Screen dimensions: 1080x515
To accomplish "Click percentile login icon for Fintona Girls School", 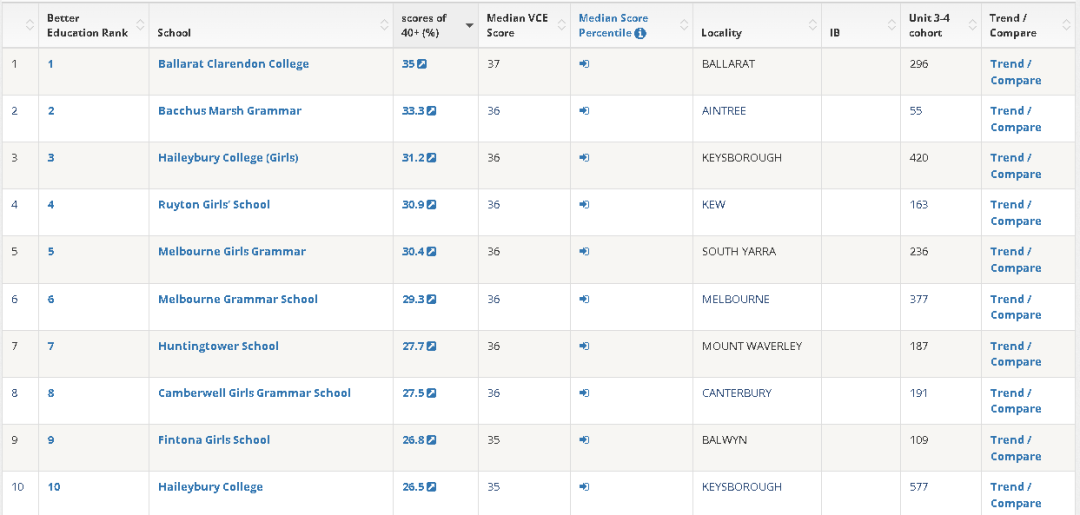I will [x=584, y=440].
